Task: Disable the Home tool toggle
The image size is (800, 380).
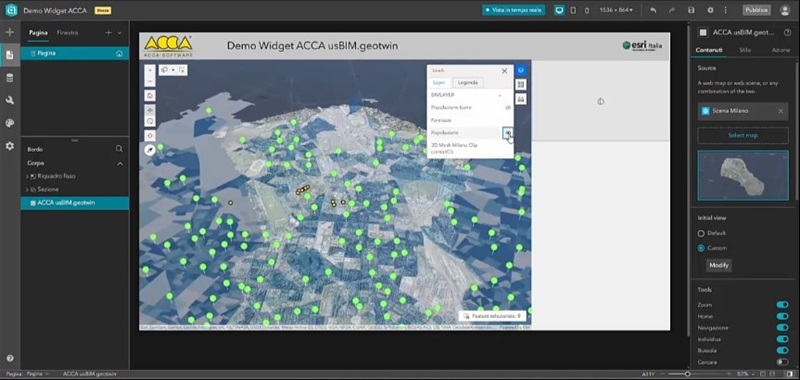Action: click(x=782, y=316)
